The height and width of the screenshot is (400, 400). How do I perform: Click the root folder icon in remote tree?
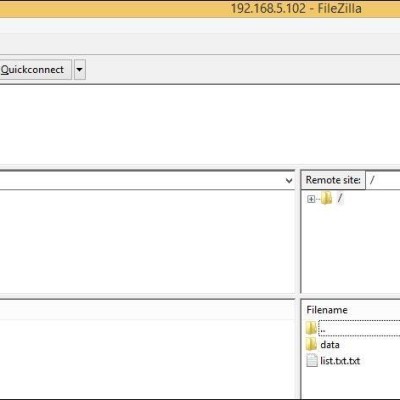pyautogui.click(x=326, y=198)
